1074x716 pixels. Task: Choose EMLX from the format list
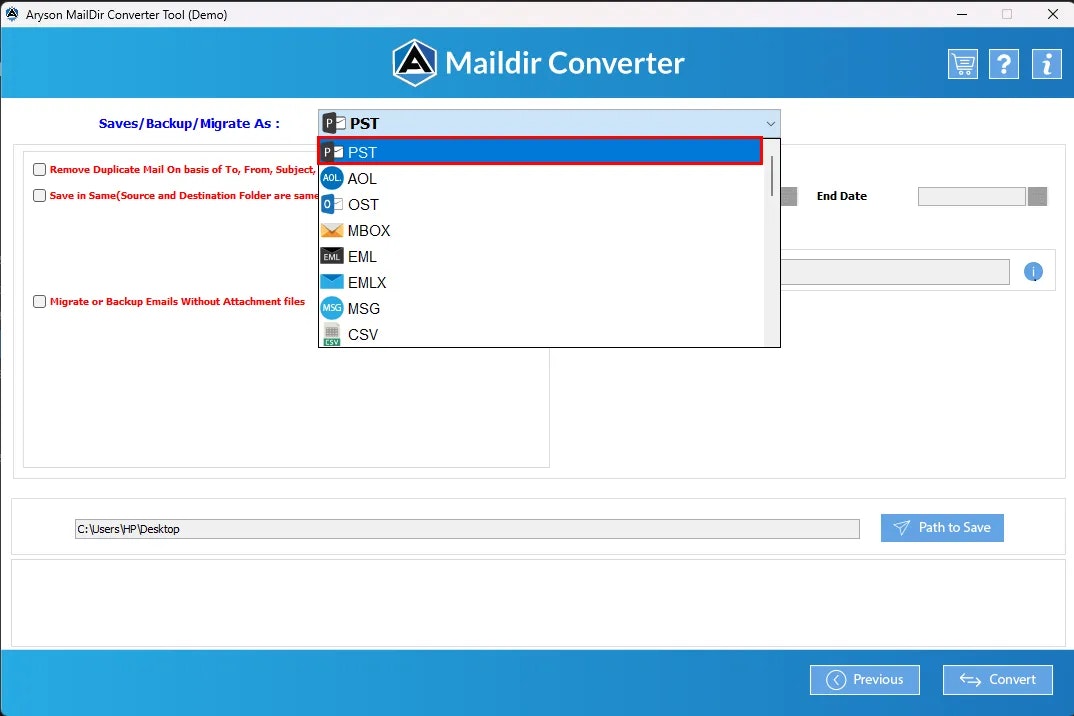click(540, 282)
